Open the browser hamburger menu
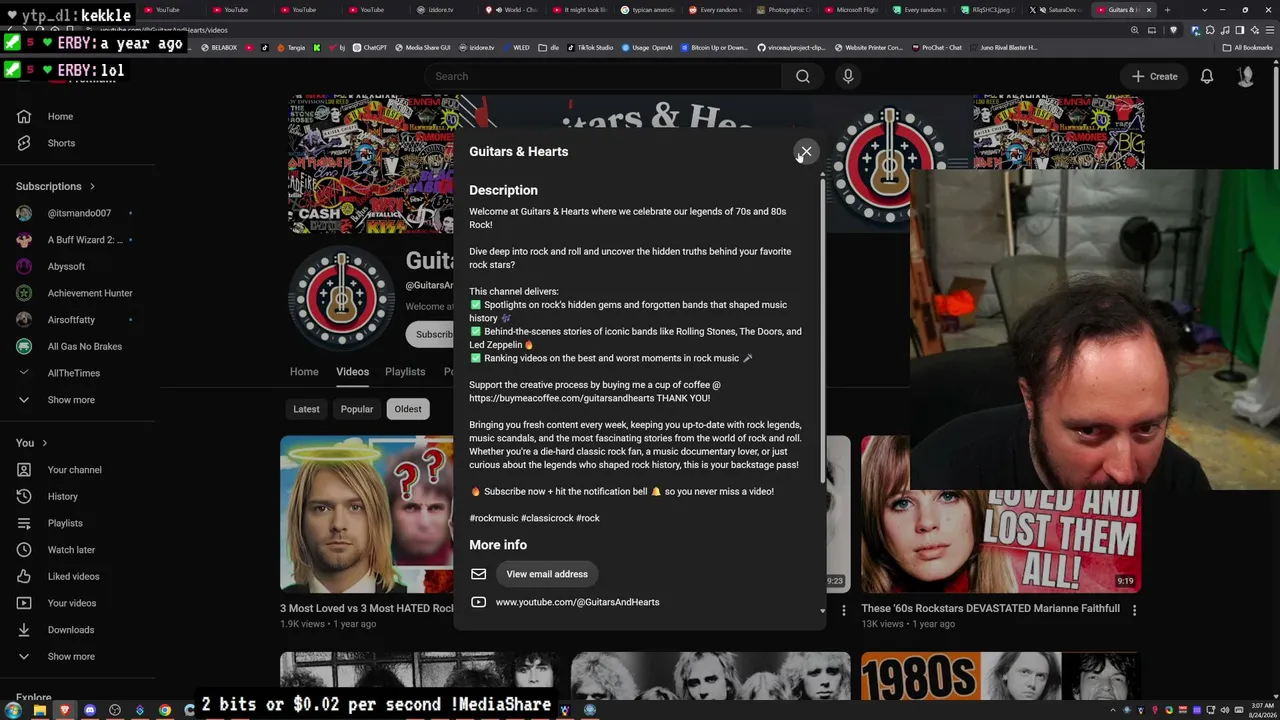Viewport: 1280px width, 720px height. coord(1268,30)
